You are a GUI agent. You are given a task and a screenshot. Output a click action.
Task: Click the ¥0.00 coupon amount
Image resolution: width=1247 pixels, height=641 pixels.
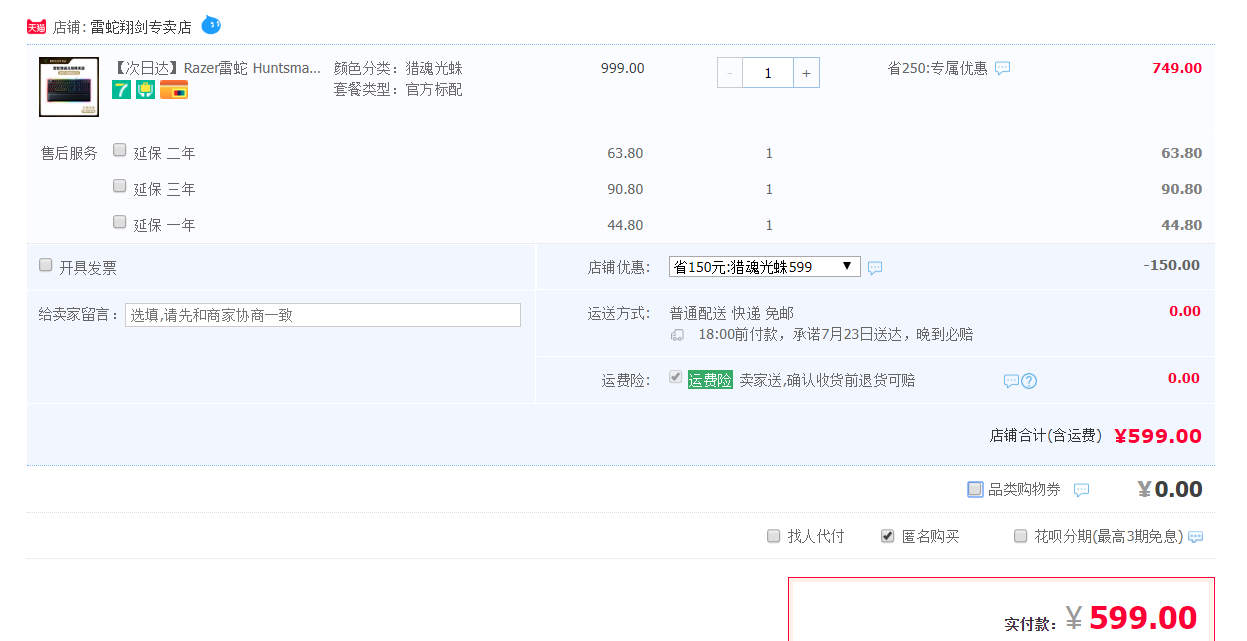pos(1170,489)
